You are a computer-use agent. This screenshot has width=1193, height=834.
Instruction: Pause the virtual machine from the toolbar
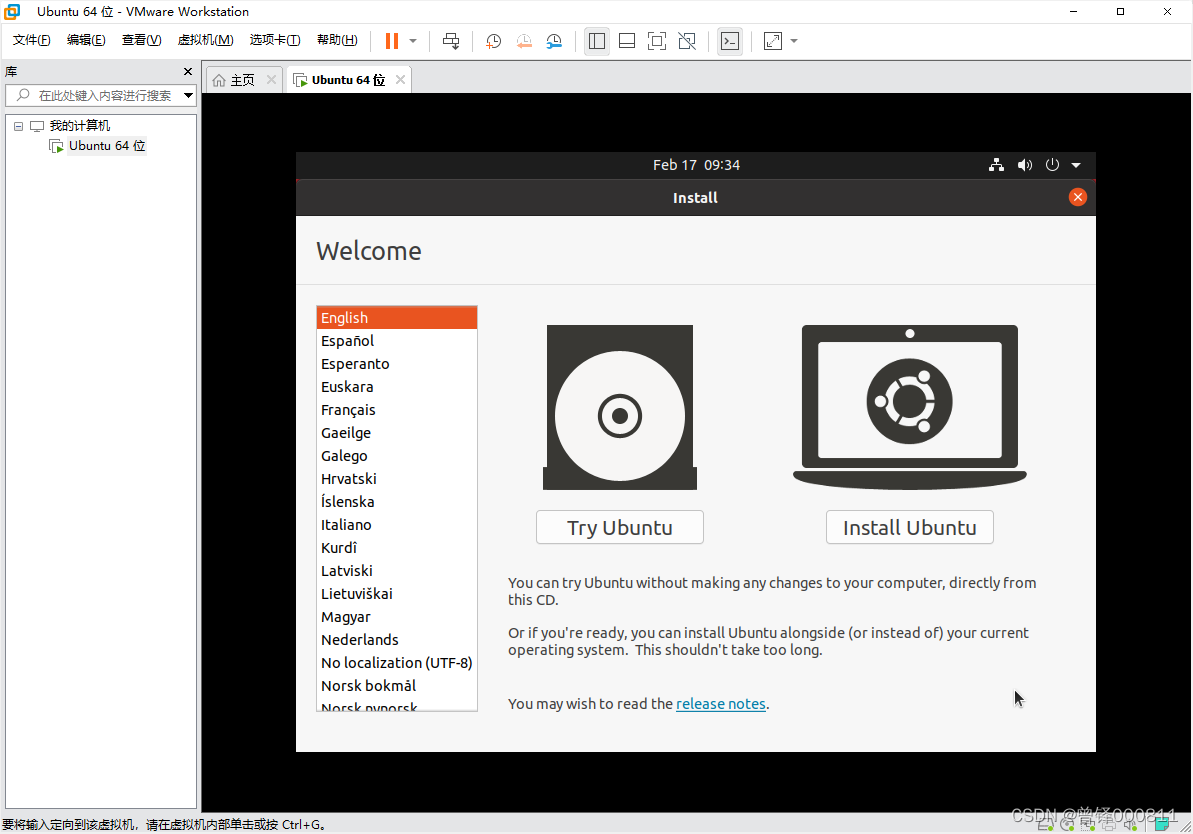(x=392, y=41)
